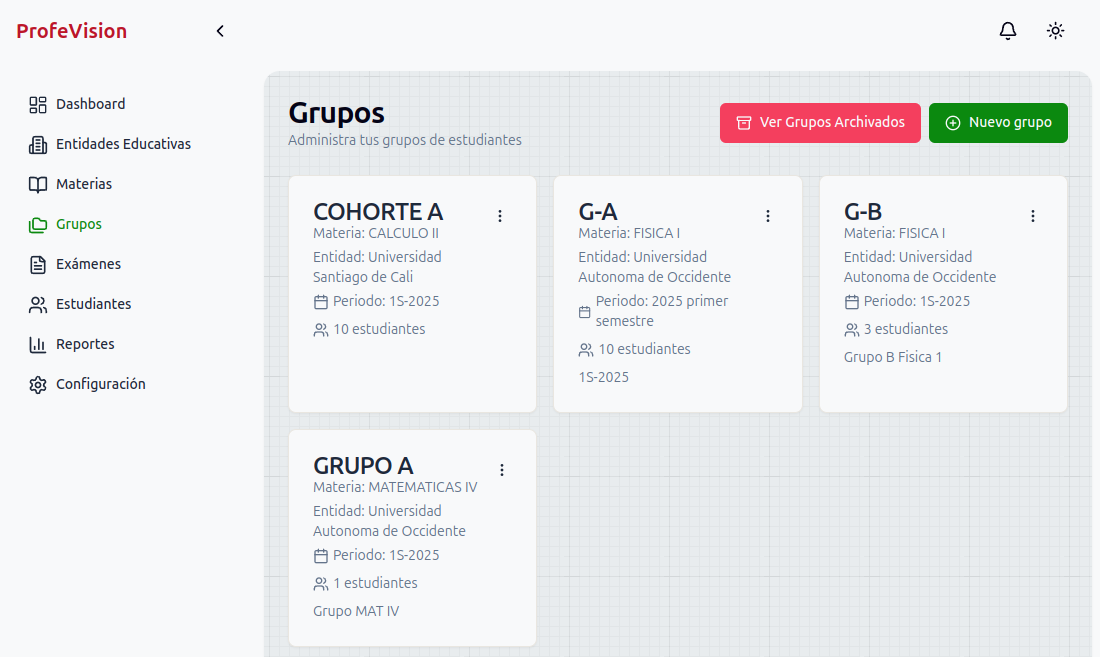The width and height of the screenshot is (1100, 657).
Task: Click calendar icon in COHORTE A card
Action: tap(321, 302)
